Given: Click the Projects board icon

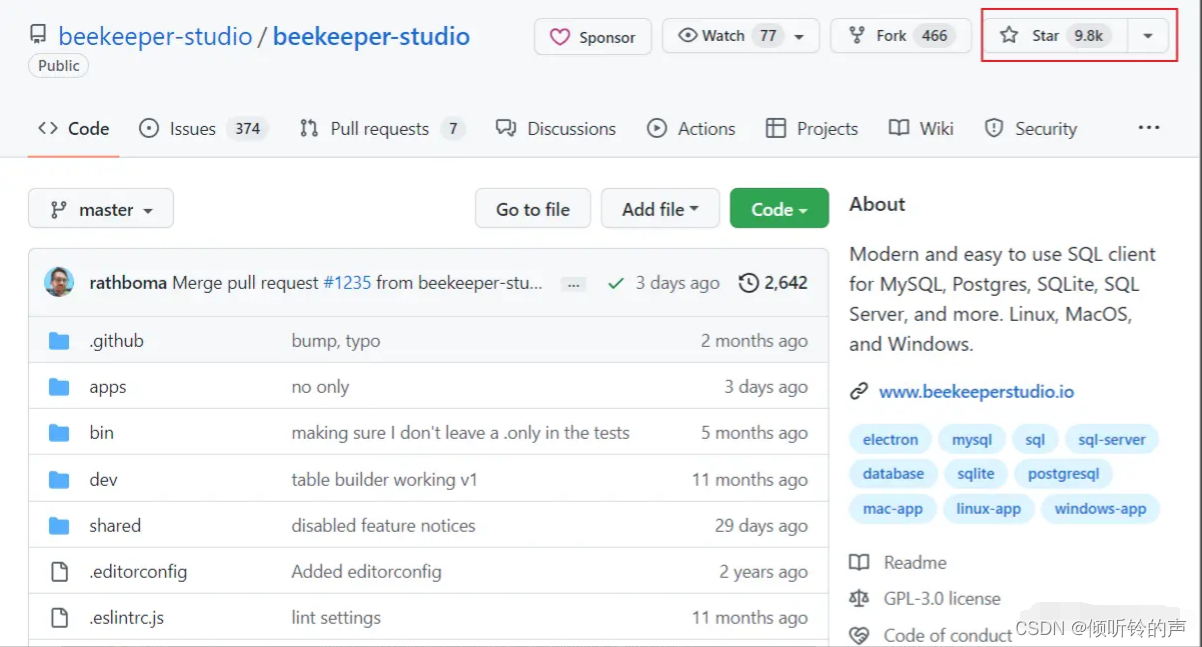Looking at the screenshot, I should click(775, 128).
